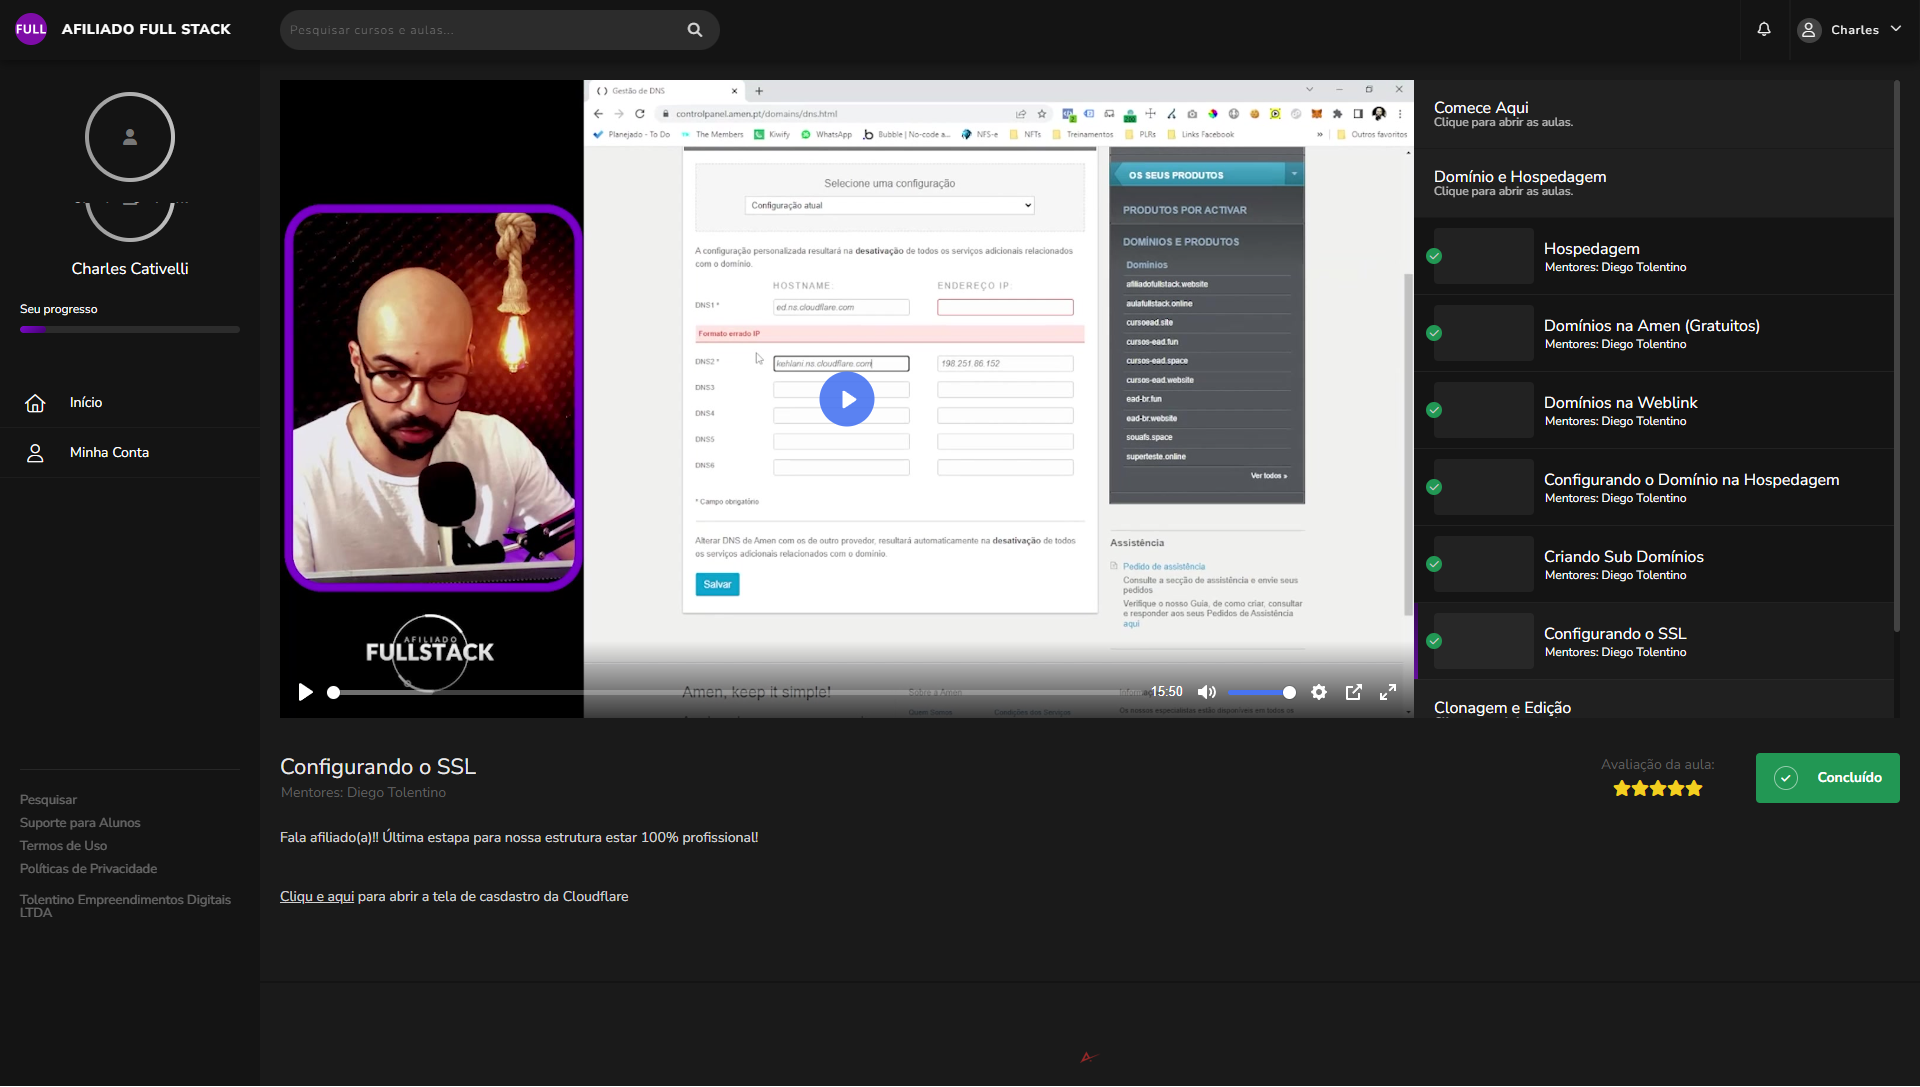
Task: Go to Início in sidebar
Action: [86, 403]
